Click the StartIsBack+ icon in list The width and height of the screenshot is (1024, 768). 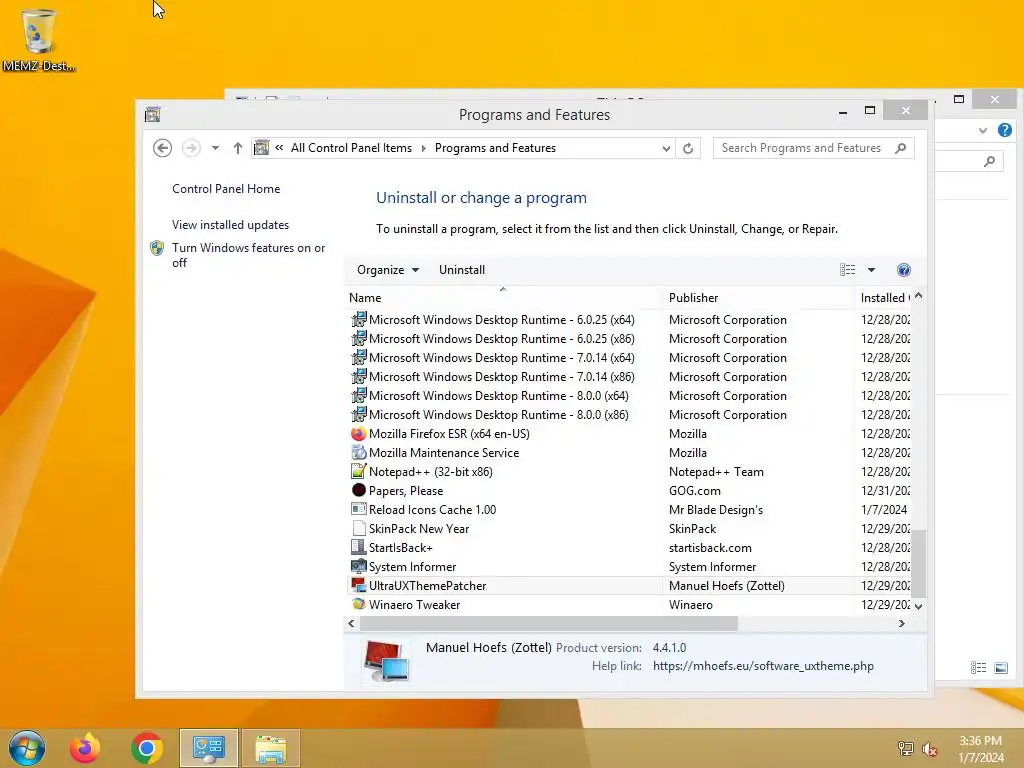(359, 547)
